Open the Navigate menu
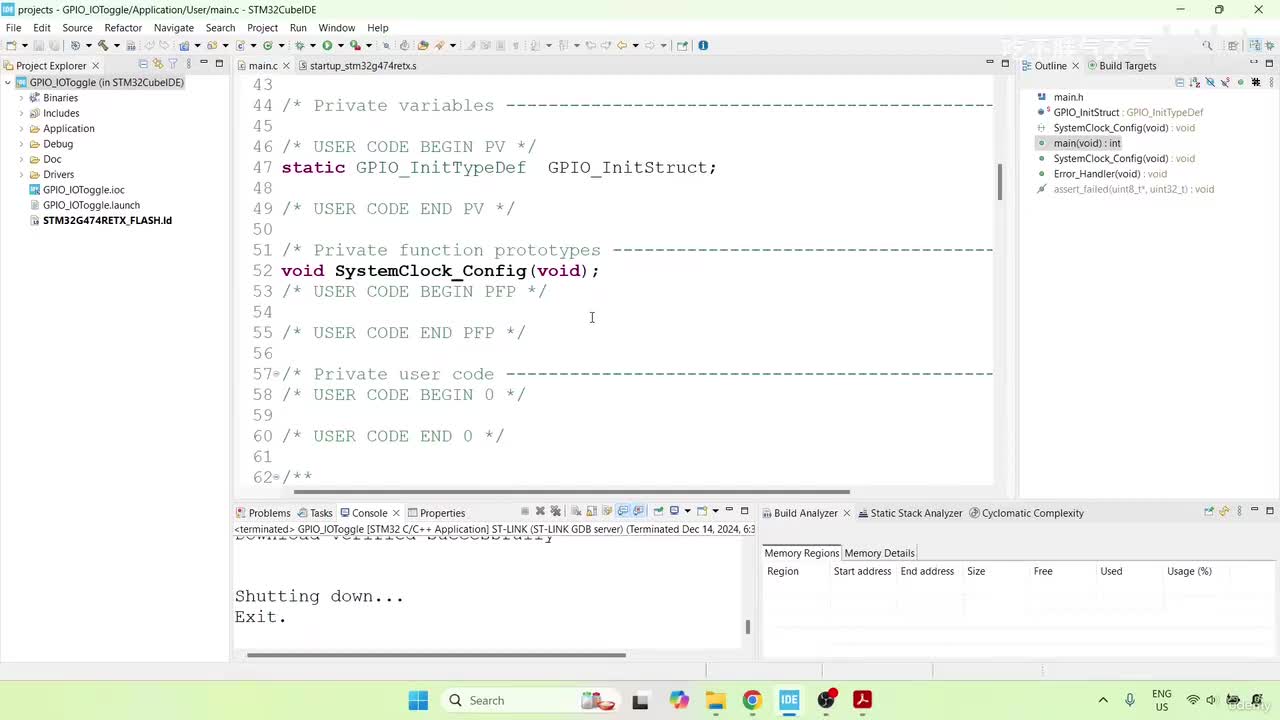This screenshot has height=720, width=1280. pyautogui.click(x=174, y=28)
